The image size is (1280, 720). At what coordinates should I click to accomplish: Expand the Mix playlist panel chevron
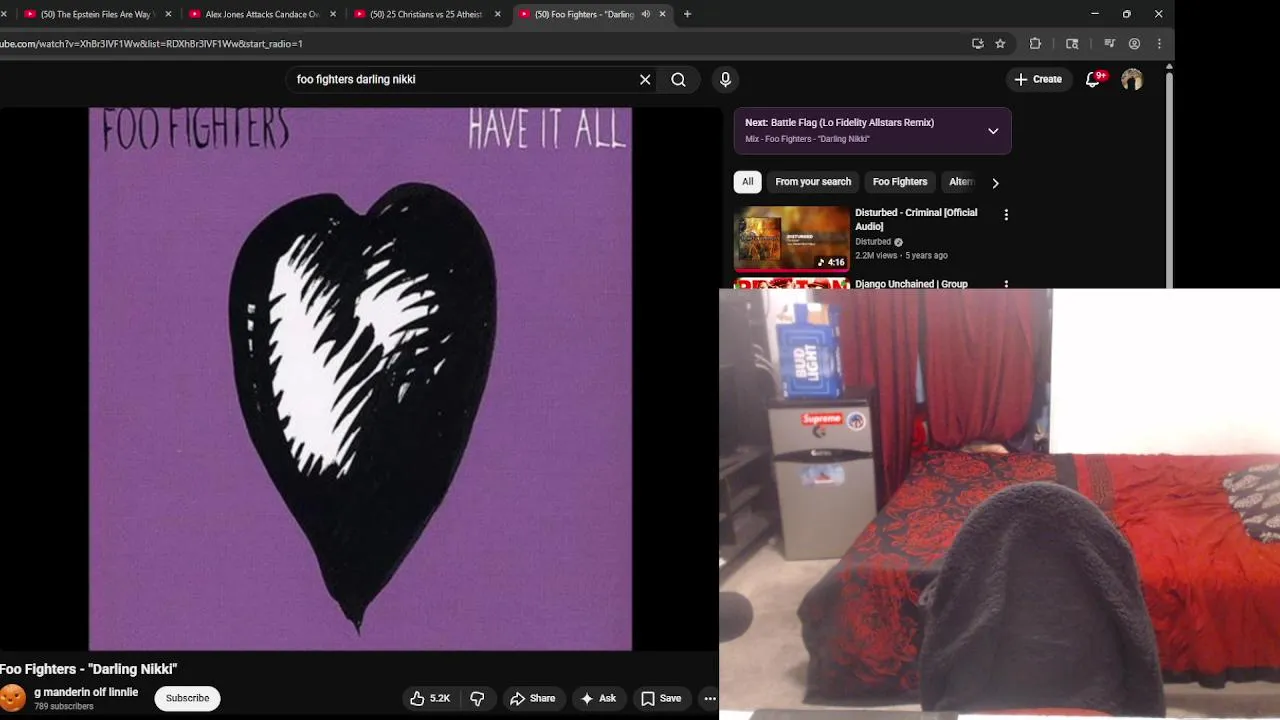click(993, 131)
